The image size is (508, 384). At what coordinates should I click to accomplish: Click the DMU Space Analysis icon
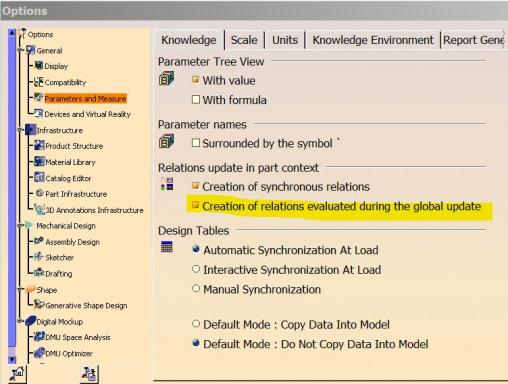coord(39,336)
